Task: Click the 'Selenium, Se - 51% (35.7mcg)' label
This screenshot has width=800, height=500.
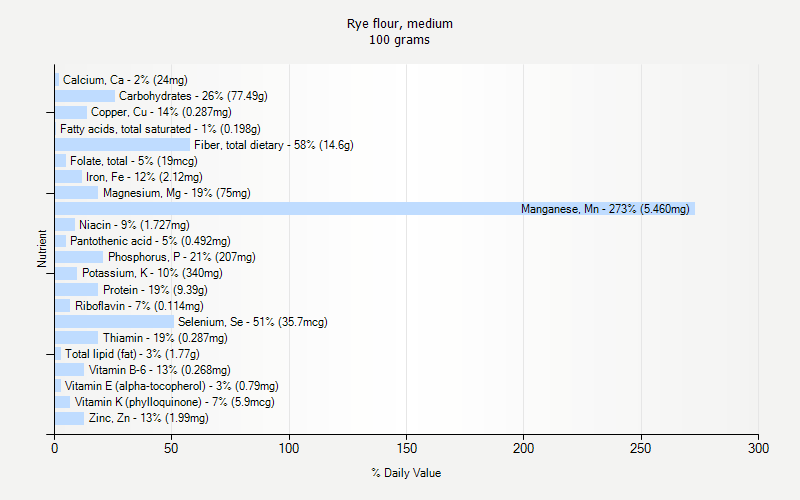Action: [x=253, y=322]
